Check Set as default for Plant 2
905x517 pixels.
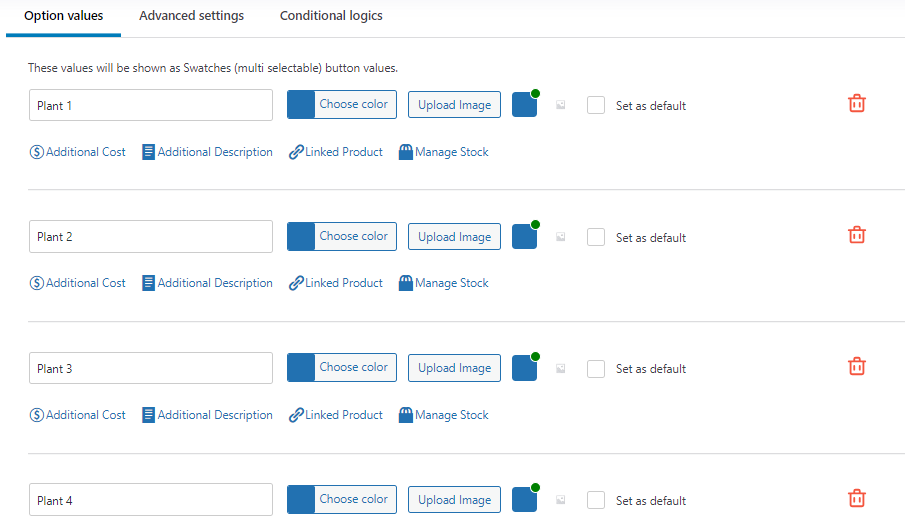pos(596,237)
